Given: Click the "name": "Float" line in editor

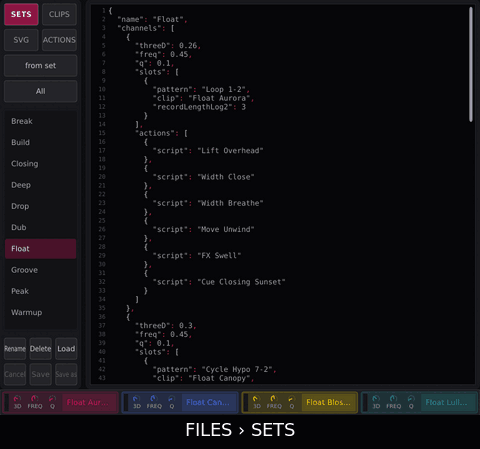Looking at the screenshot, I should coord(153,20).
